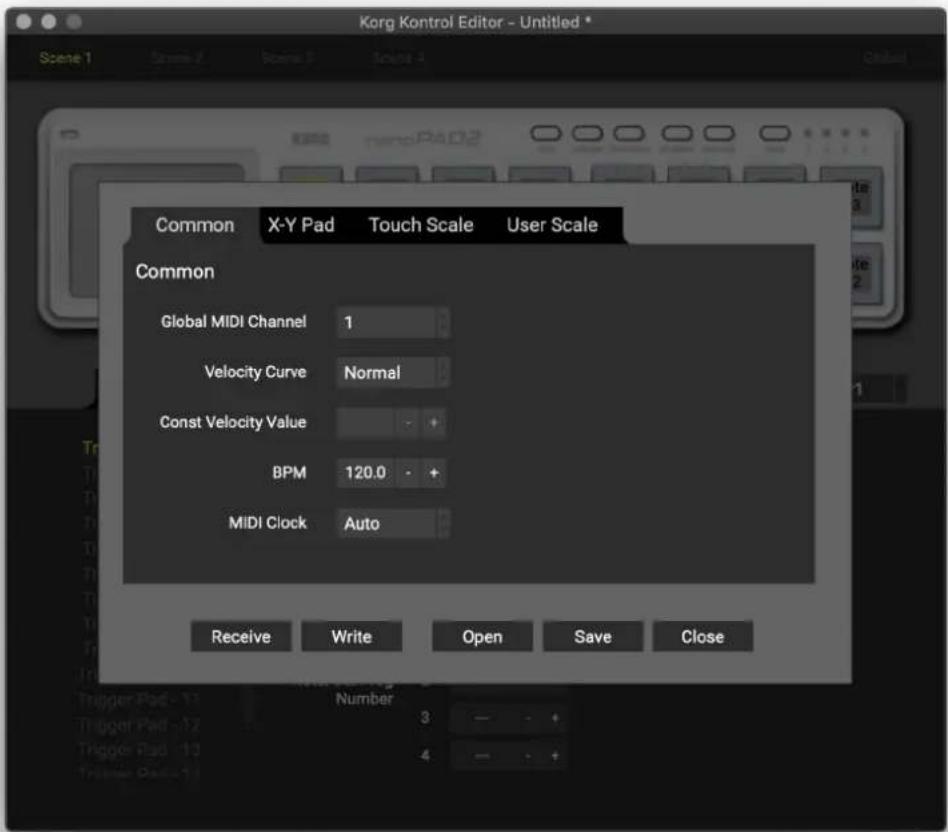Open the X-Y Pad tab

point(301,225)
